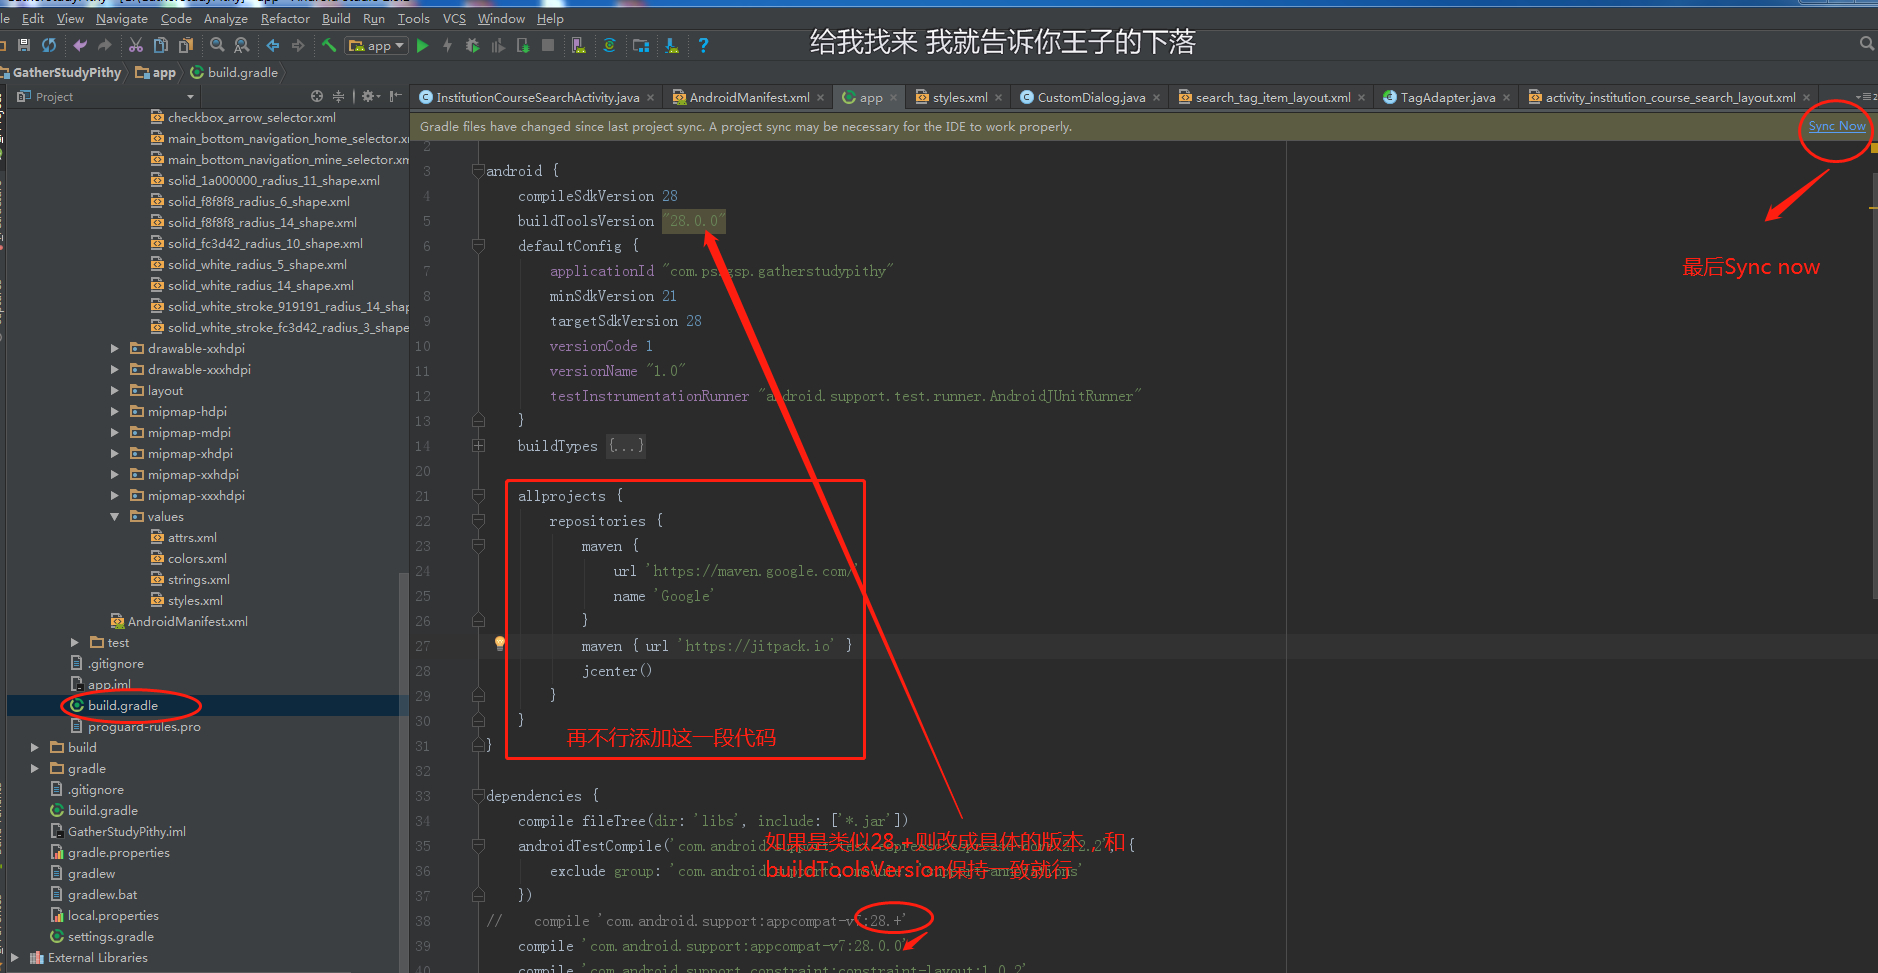The image size is (1878, 973).
Task: Hide the Project panel with the hide icon
Action: click(395, 96)
